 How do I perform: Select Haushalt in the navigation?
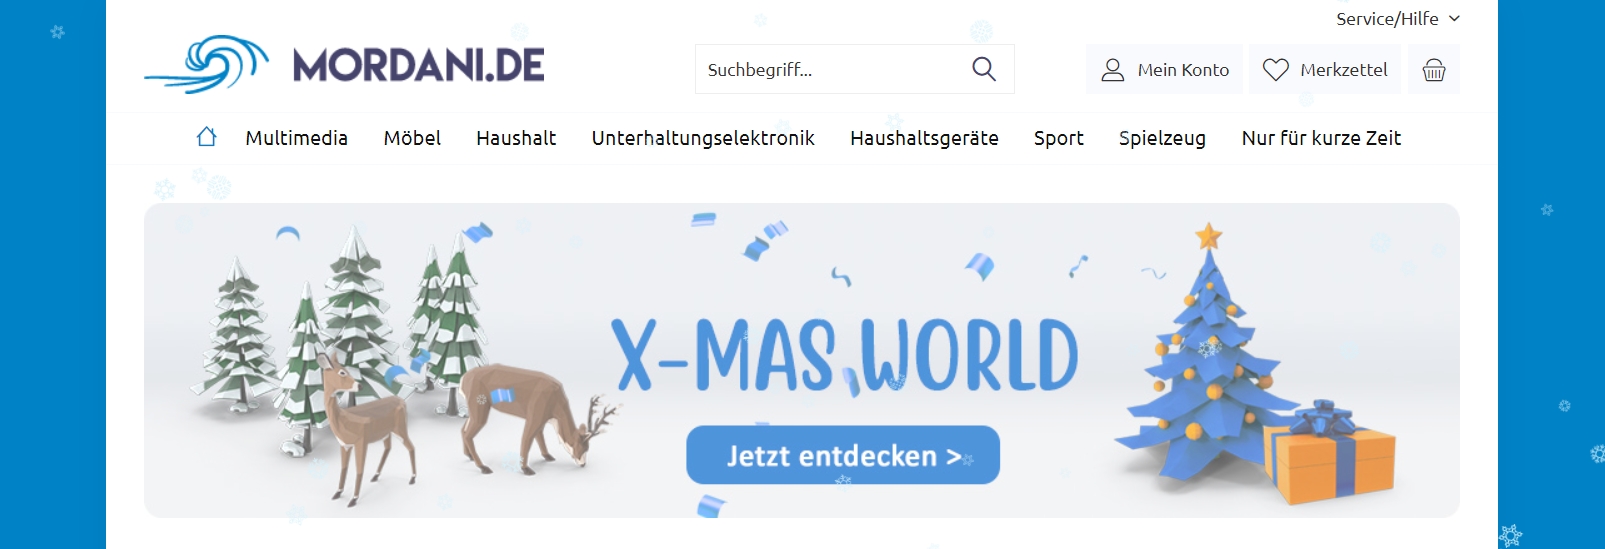[x=516, y=138]
